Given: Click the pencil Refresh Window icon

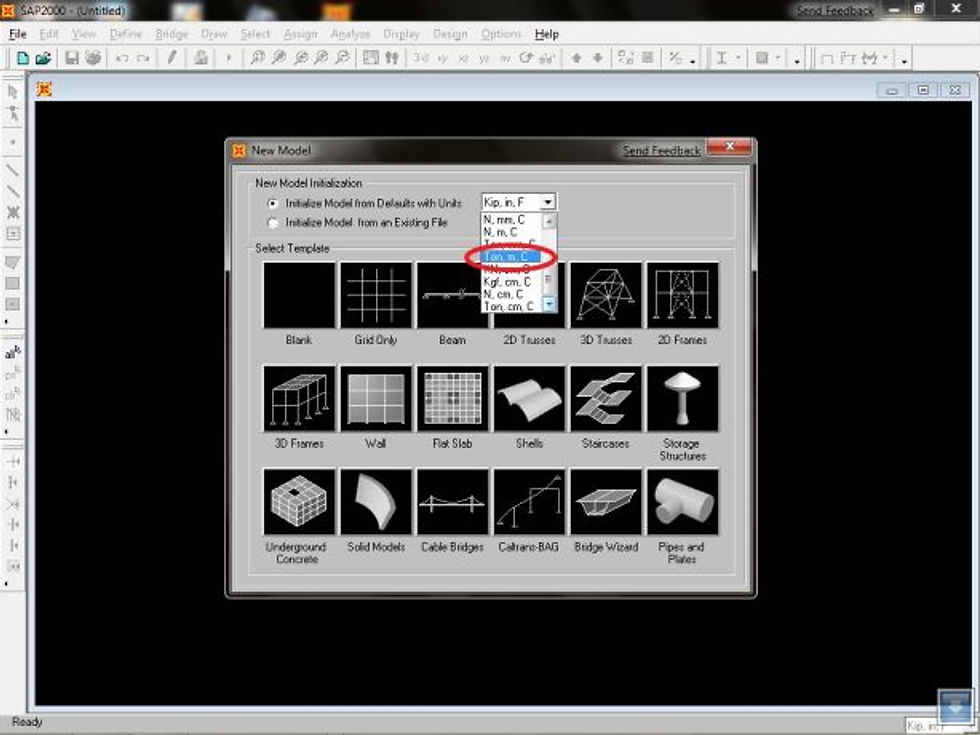Looking at the screenshot, I should click(171, 58).
